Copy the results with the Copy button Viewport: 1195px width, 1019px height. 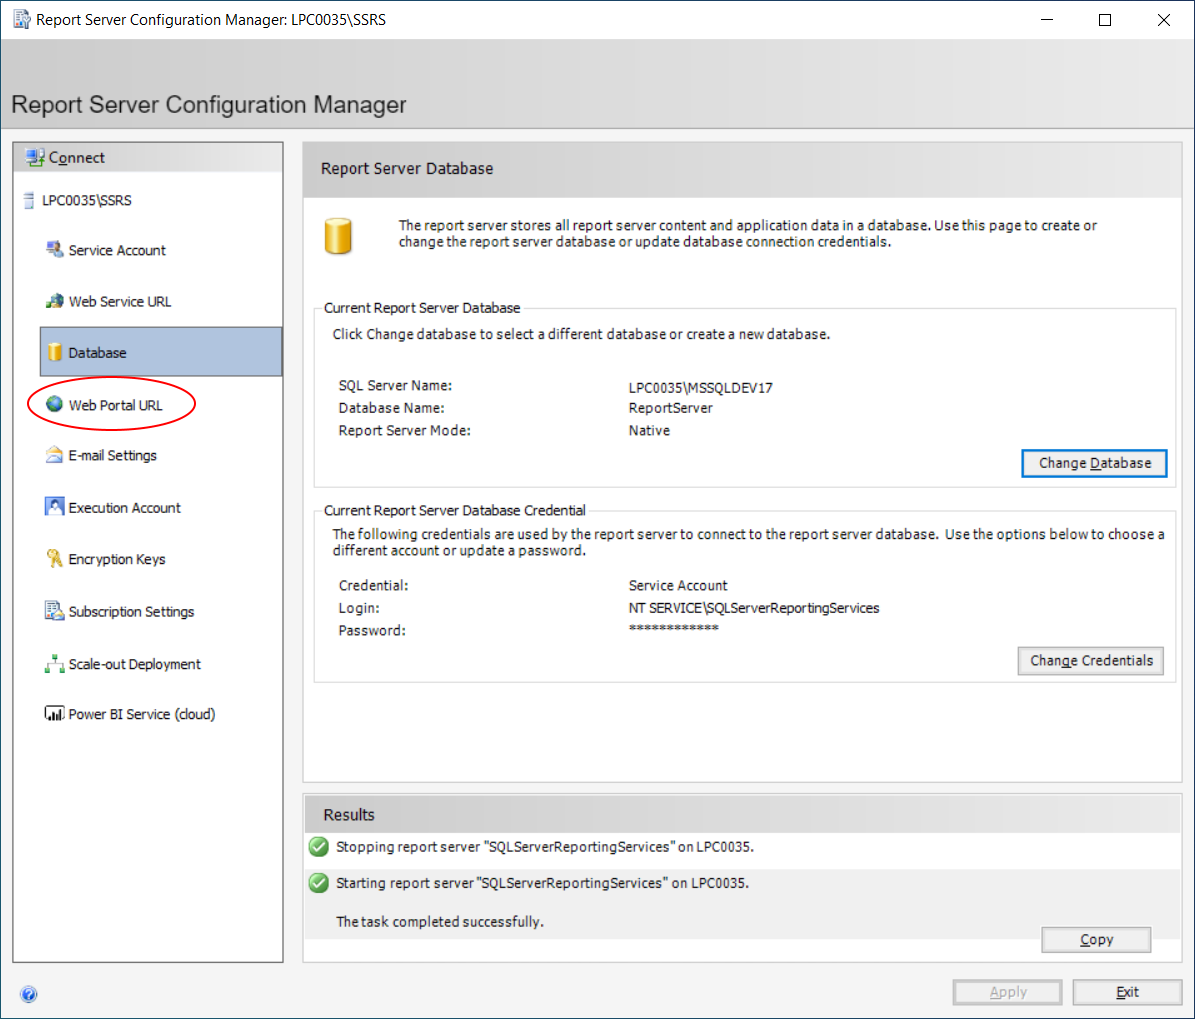(1096, 940)
